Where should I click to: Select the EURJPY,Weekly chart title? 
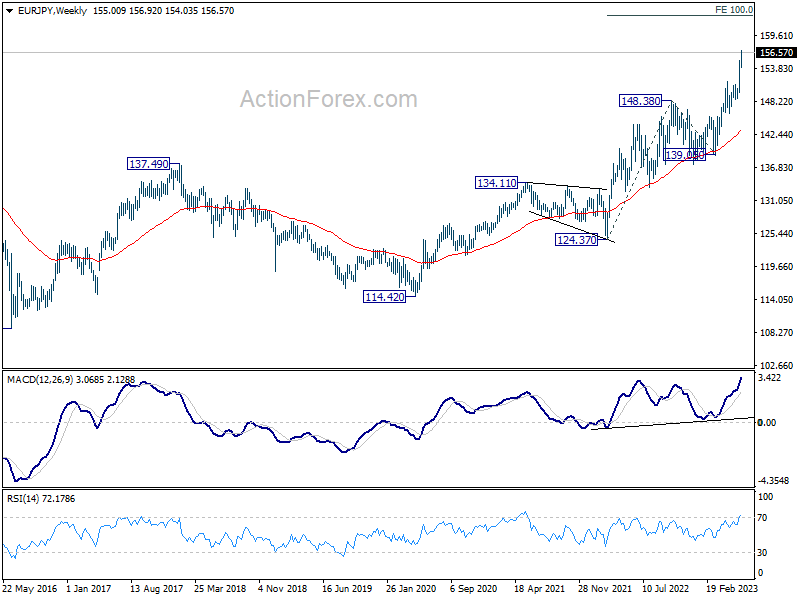53,11
